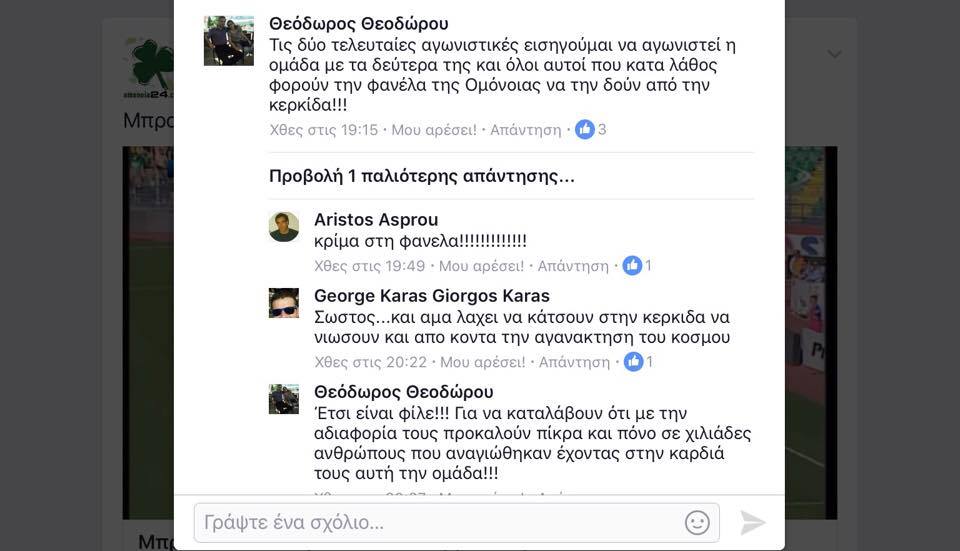Open the chevron dropdown on background post
Screen dimensions: 960x551
point(834,54)
